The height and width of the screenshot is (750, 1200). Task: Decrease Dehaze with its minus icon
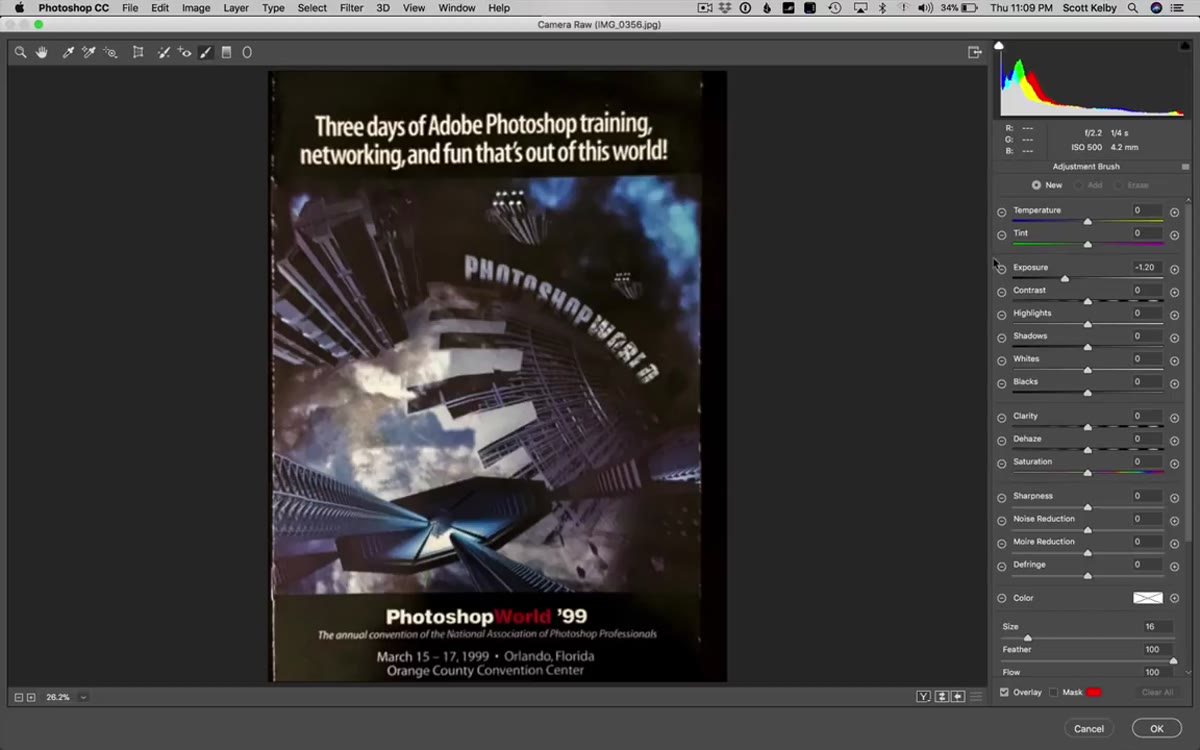click(x=1001, y=441)
